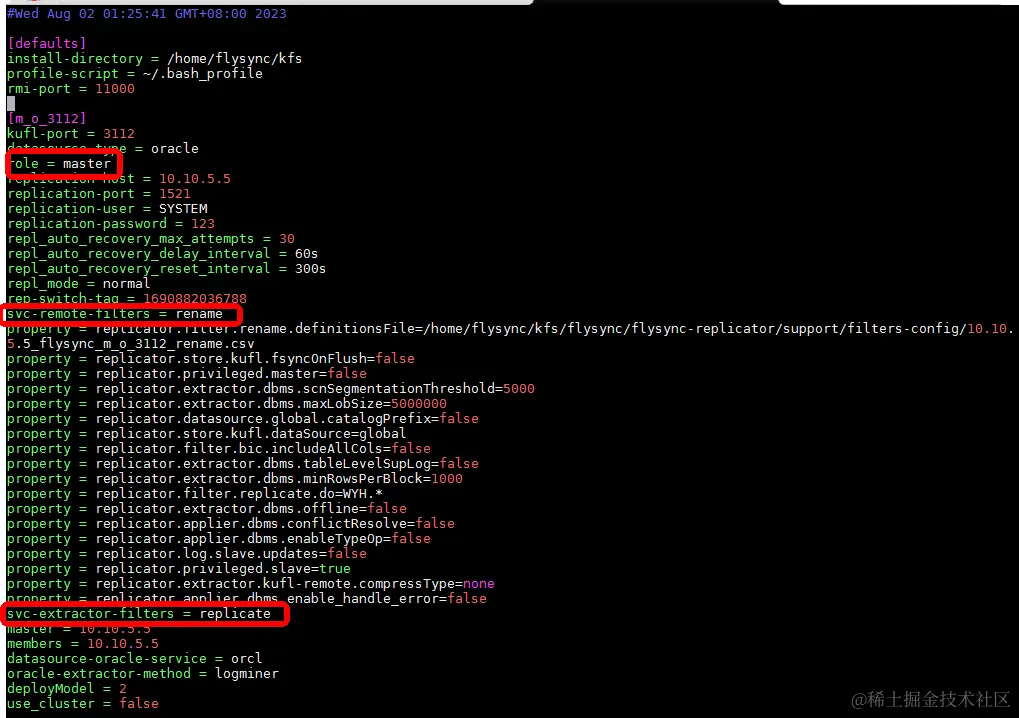Click the 'use_cluster = false' line
The image size is (1019, 718).
83,703
